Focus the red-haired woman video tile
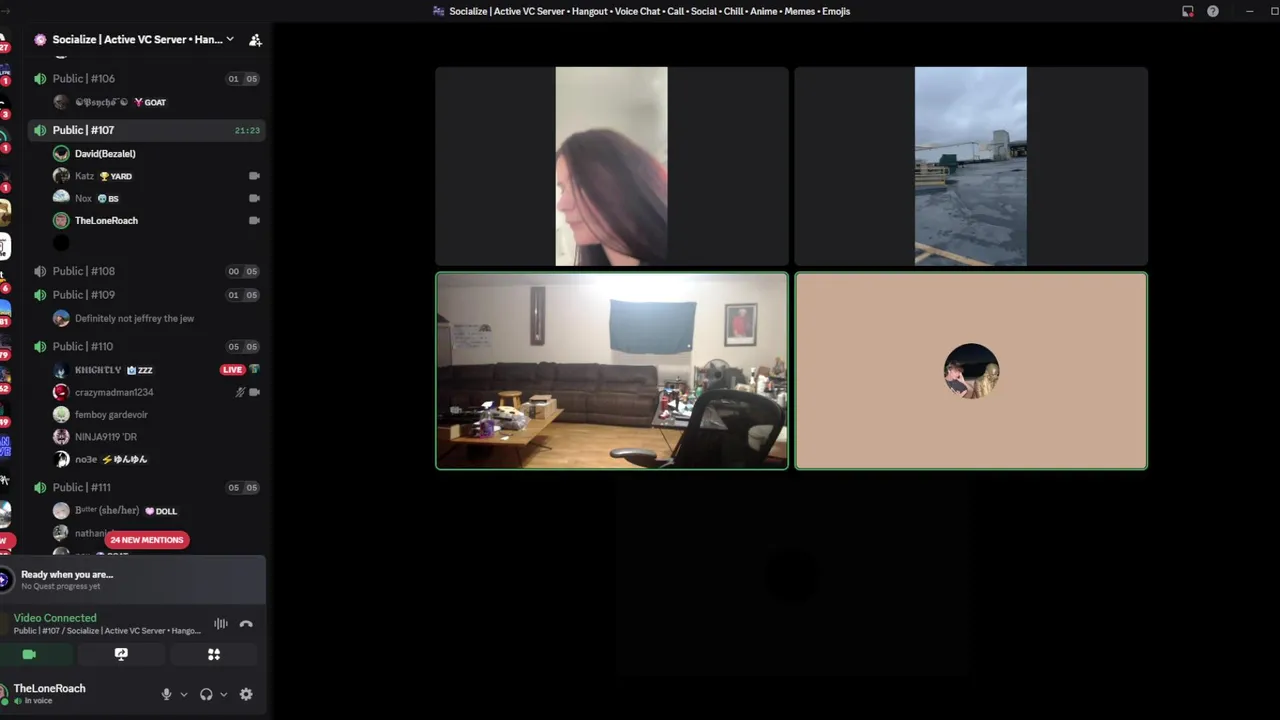1280x720 pixels. coord(612,166)
